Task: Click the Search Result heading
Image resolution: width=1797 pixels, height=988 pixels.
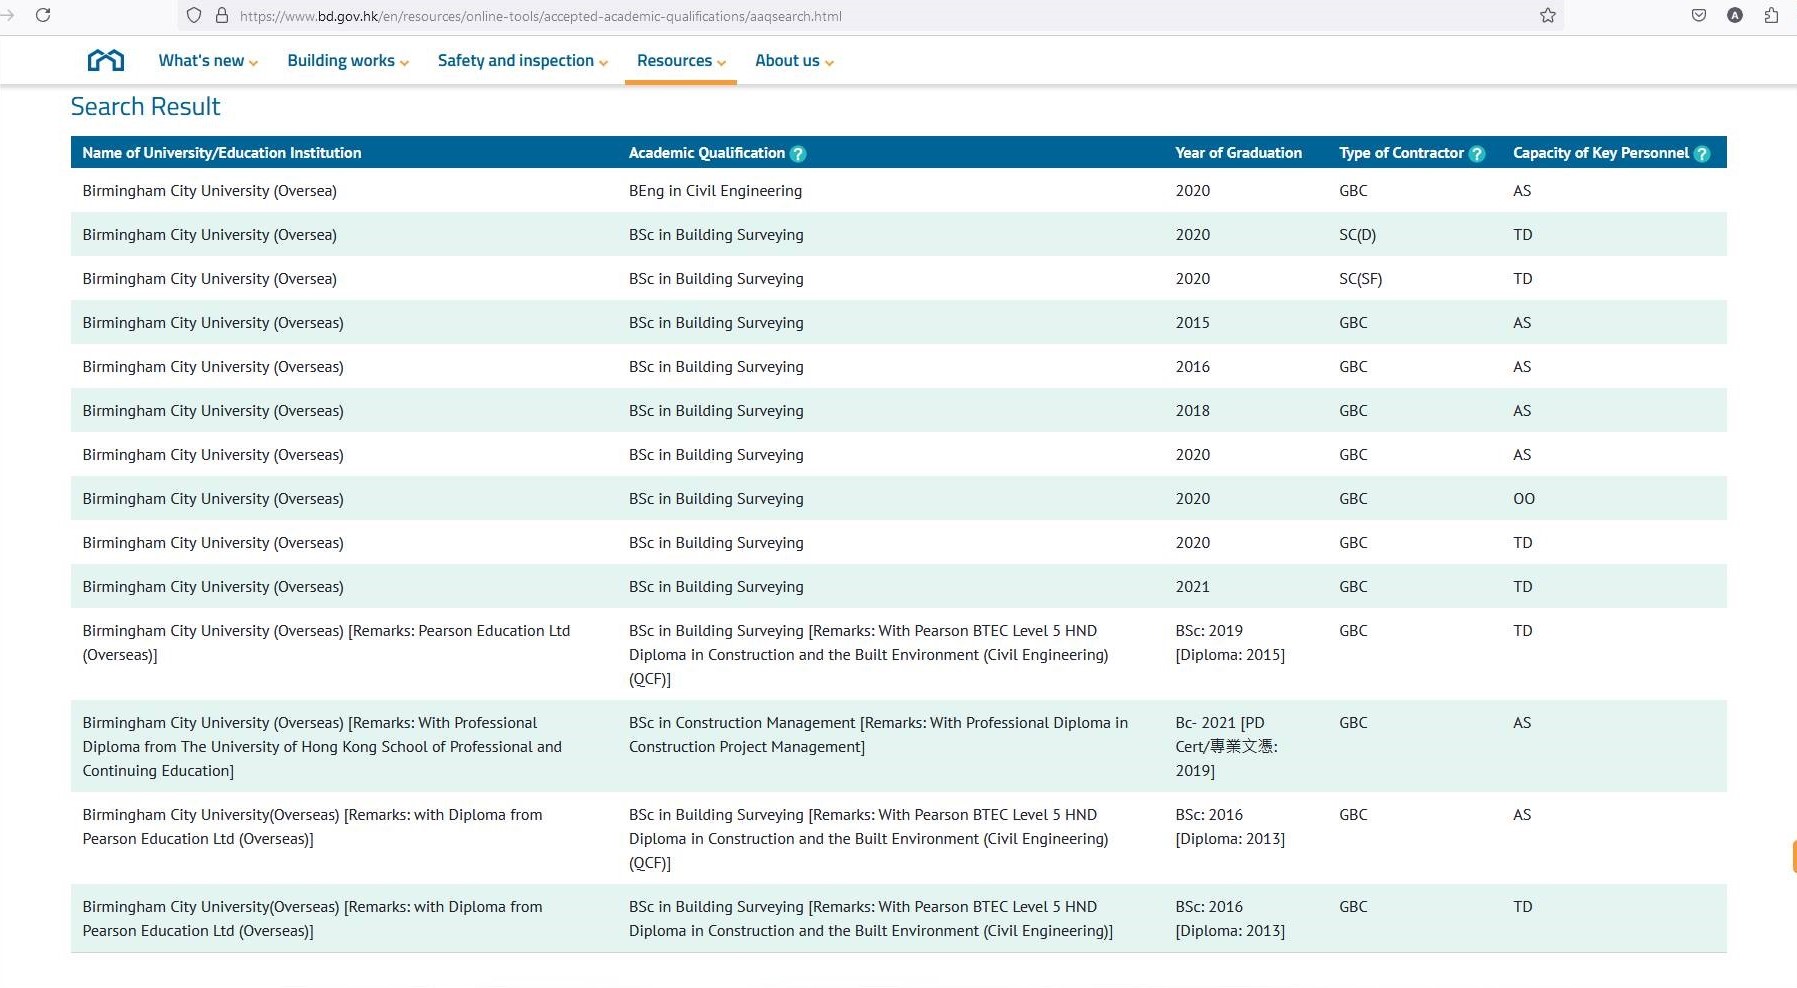Action: tap(145, 107)
